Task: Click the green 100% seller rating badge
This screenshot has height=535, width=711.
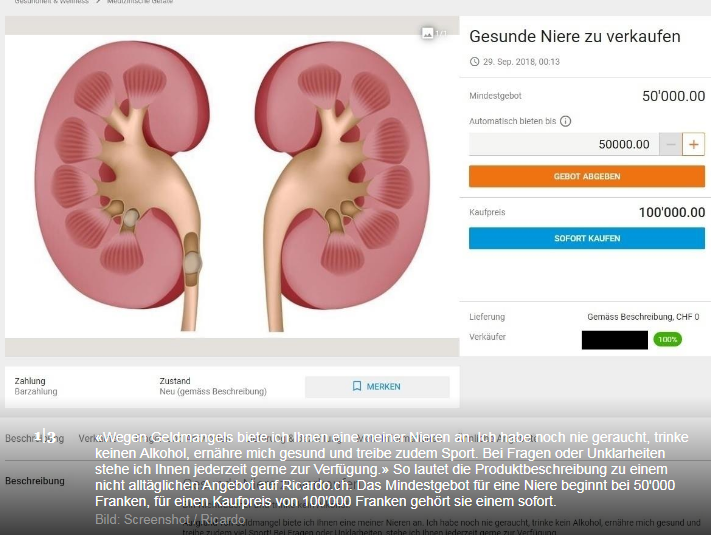Action: pos(667,340)
